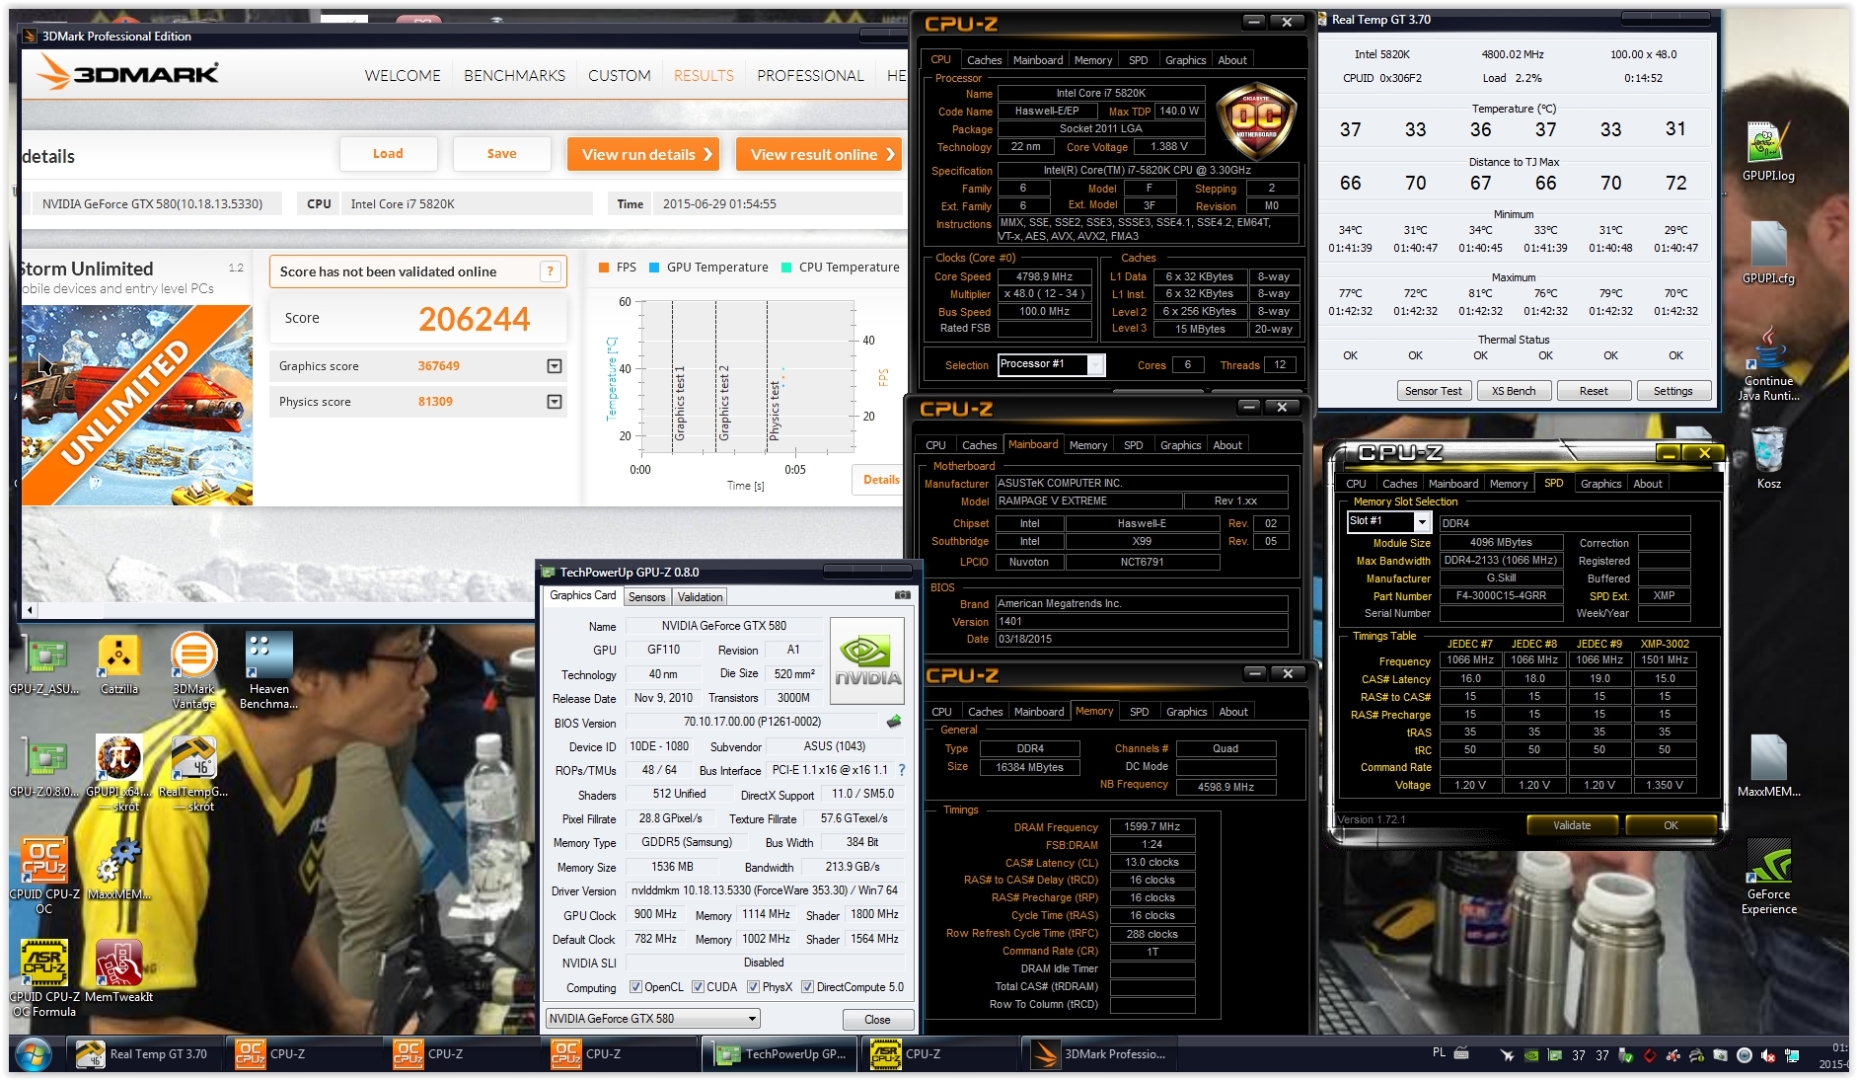Go to the BENCHMARKS tab in 3DMark
The width and height of the screenshot is (1857, 1080).
pyautogui.click(x=514, y=75)
